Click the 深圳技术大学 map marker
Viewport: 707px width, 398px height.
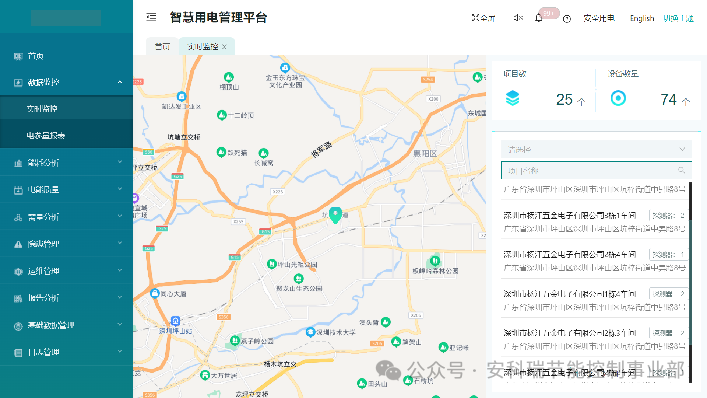click(310, 332)
